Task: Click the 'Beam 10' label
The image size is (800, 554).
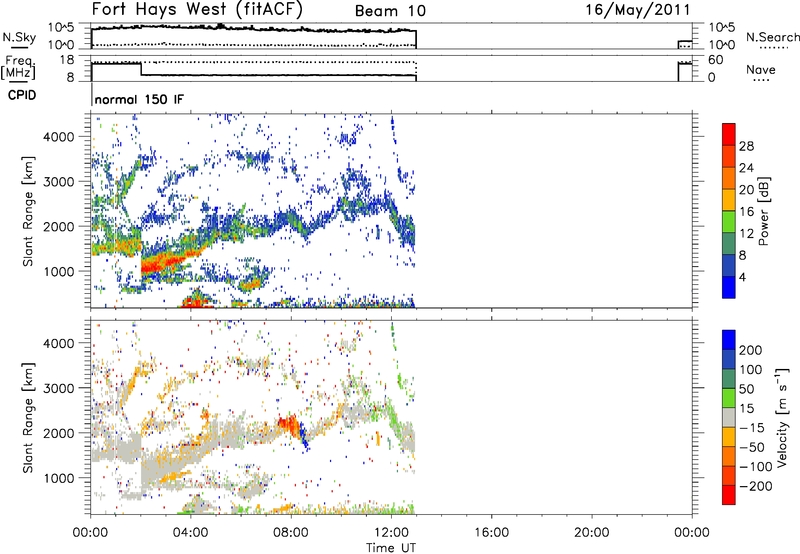Action: (390, 11)
